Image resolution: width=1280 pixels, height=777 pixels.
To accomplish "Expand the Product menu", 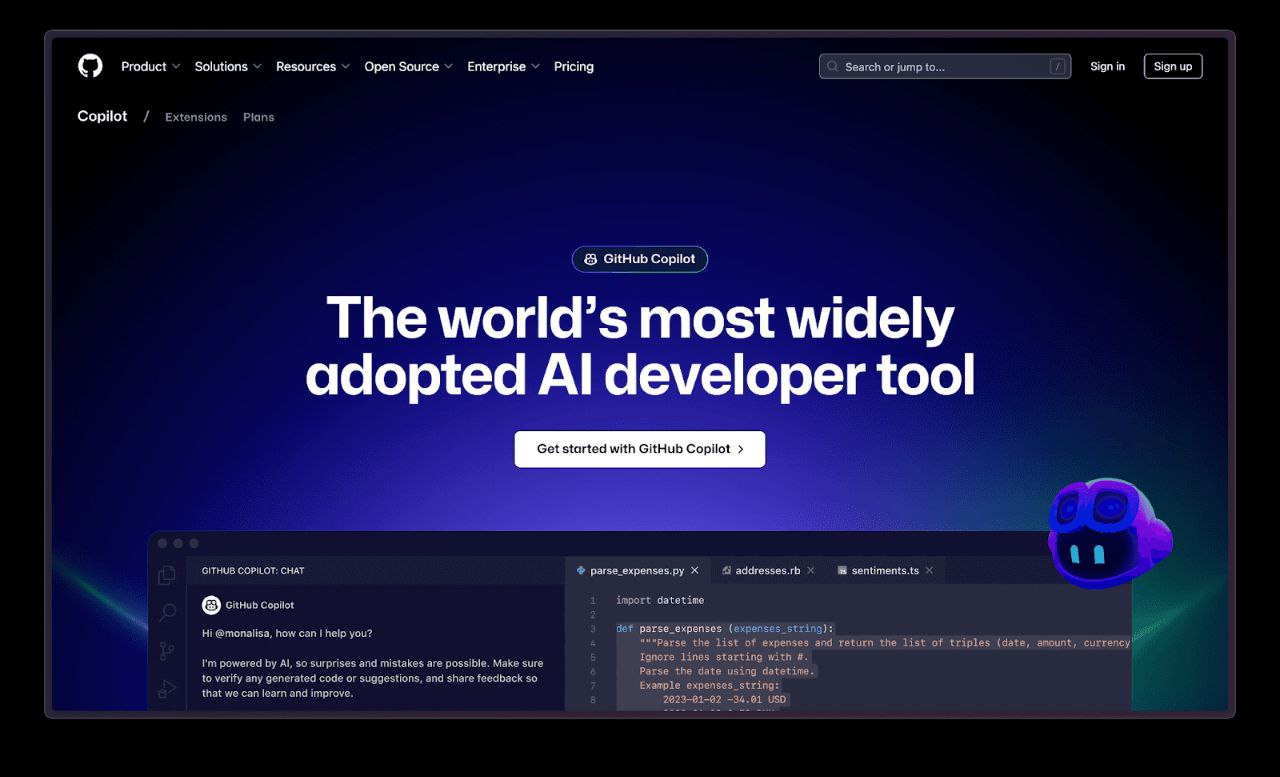I will point(151,67).
